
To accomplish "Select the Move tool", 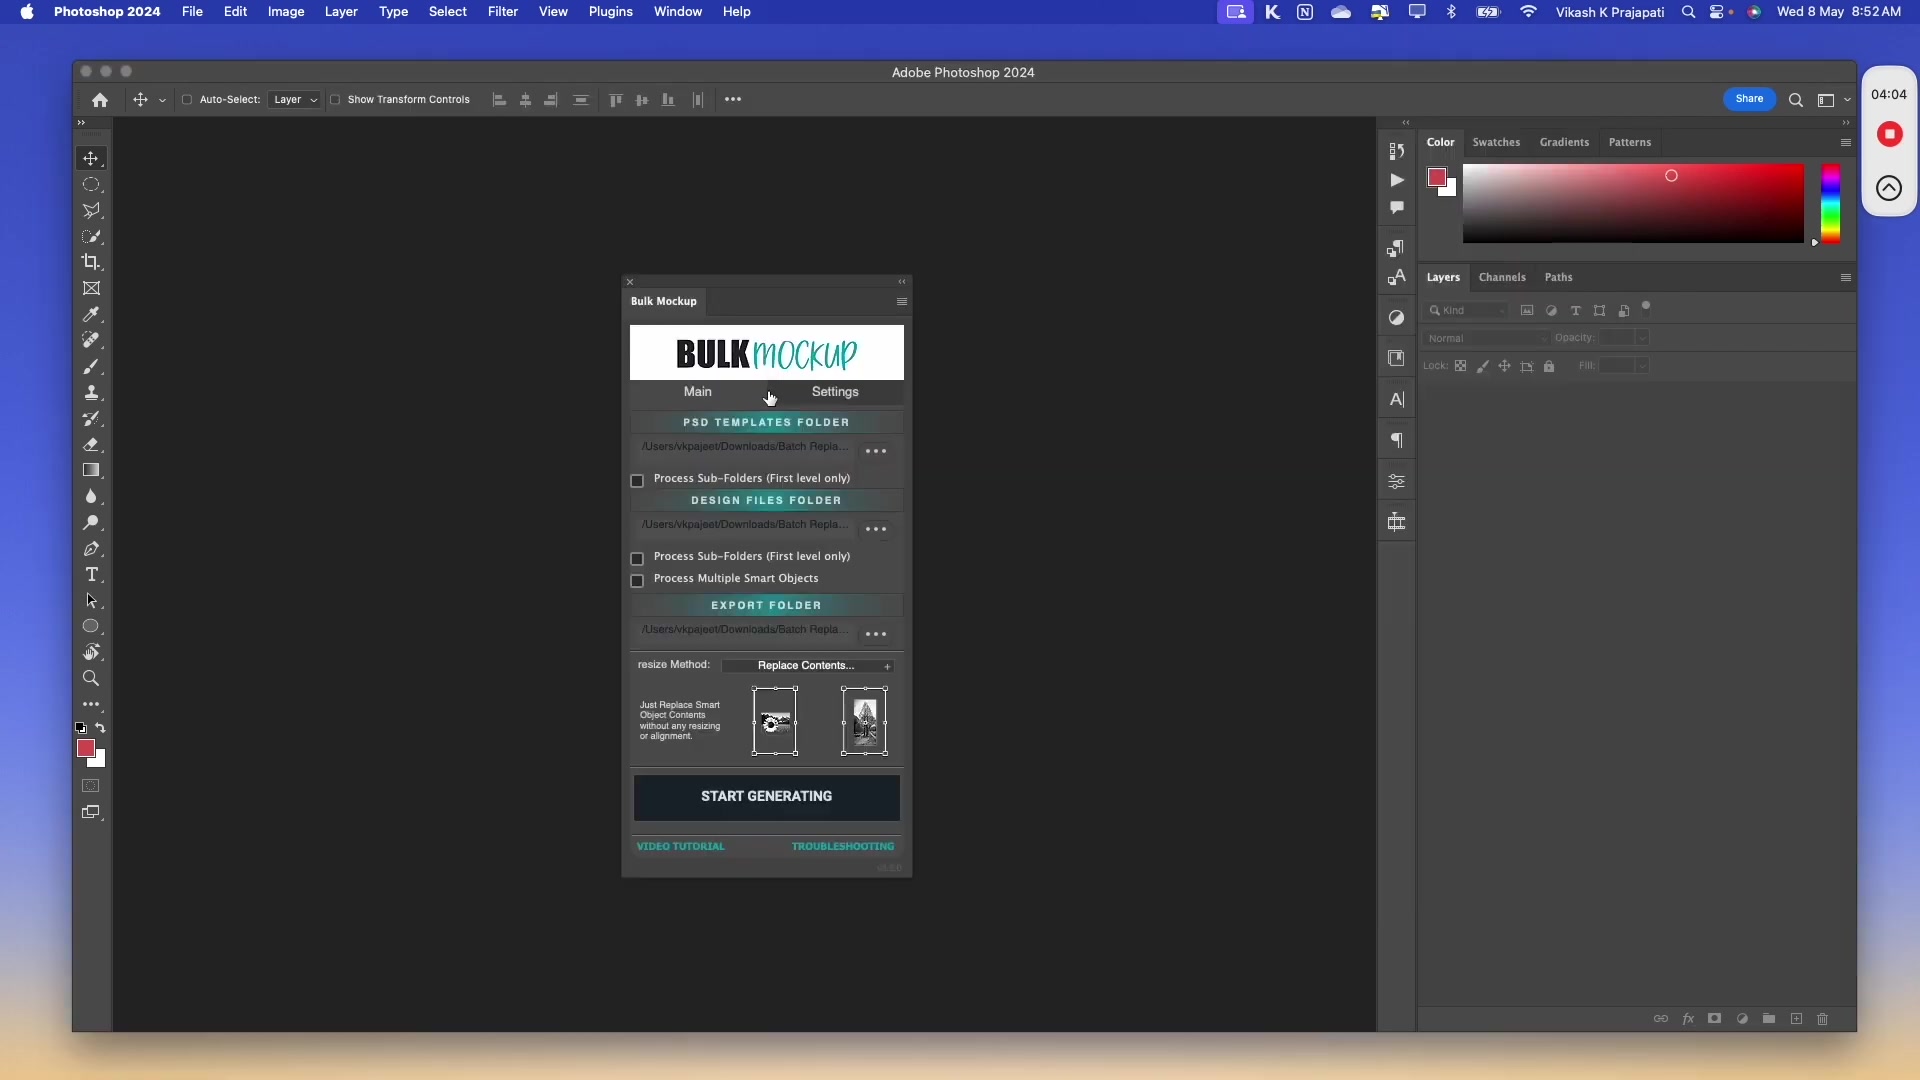I will [91, 158].
